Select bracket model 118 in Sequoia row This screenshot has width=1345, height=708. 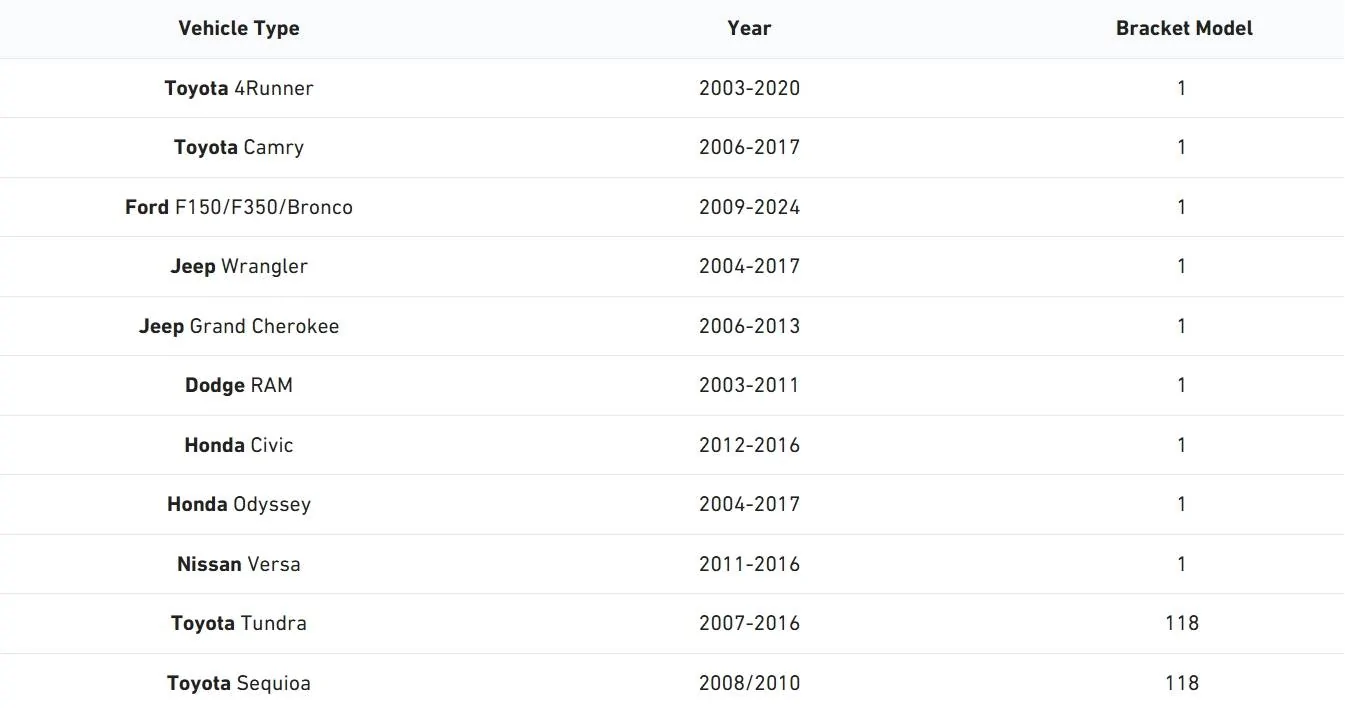tap(1182, 683)
